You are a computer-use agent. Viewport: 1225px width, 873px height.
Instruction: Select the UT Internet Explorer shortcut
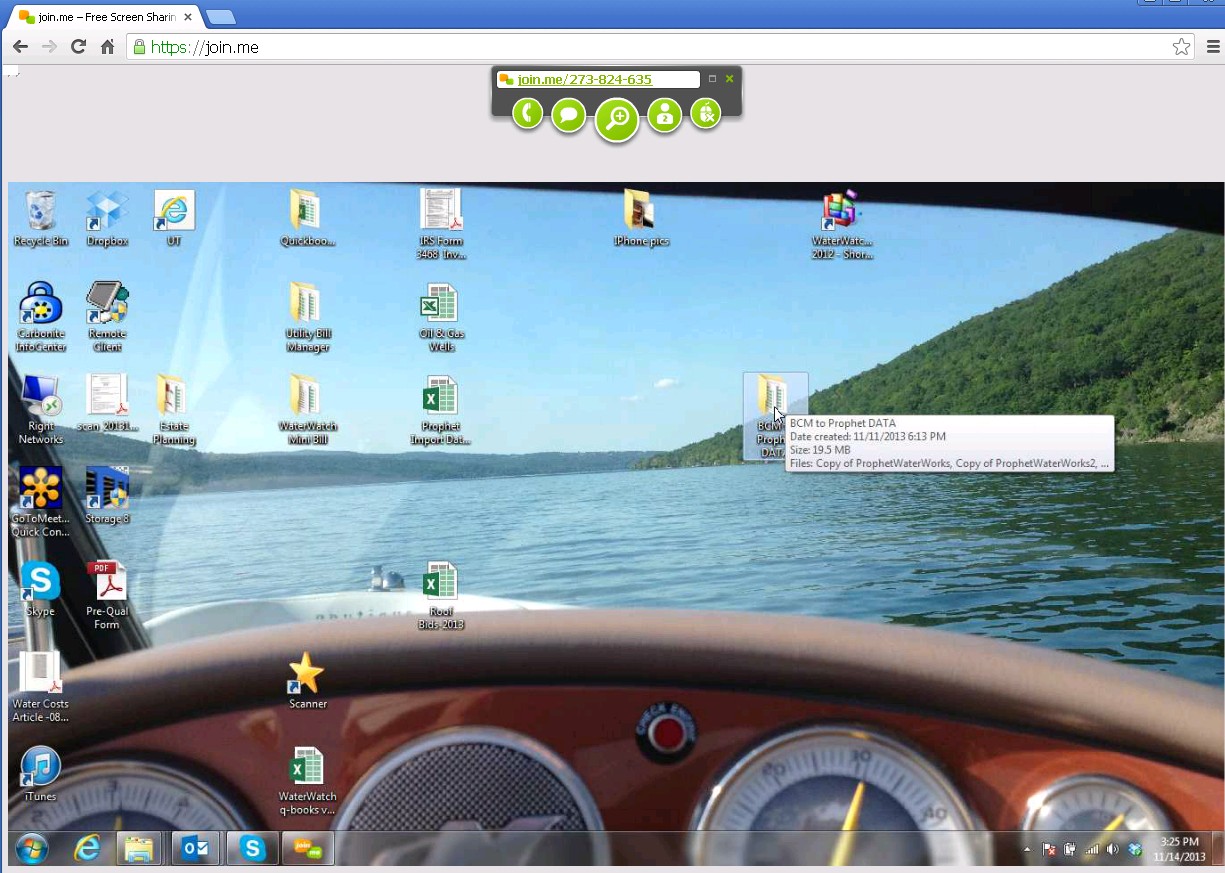[x=174, y=218]
